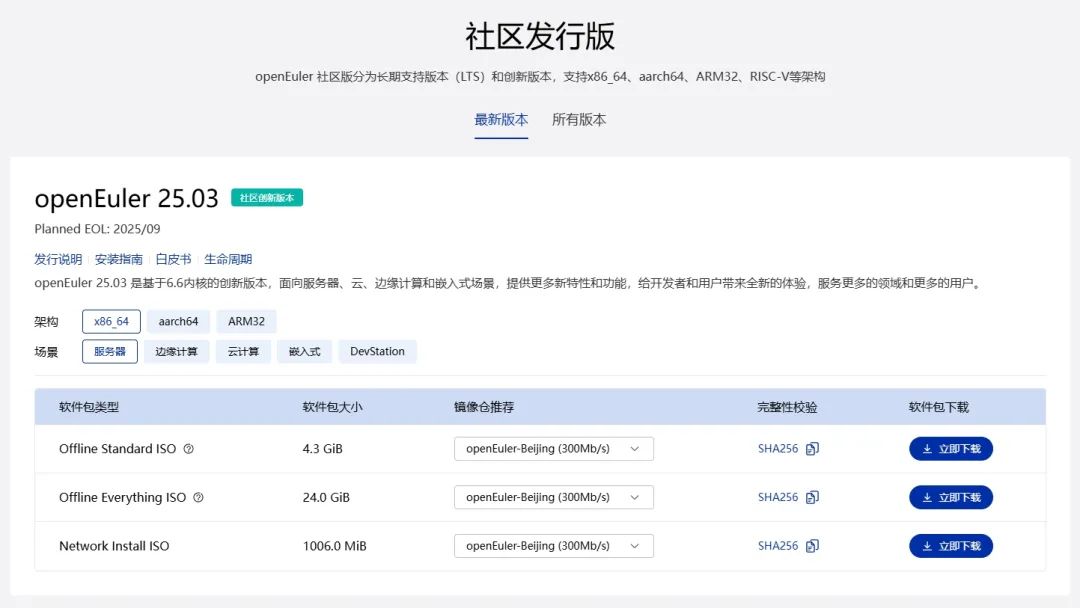Image resolution: width=1080 pixels, height=608 pixels.
Task: Copy SHA256 for Network Install ISO
Action: point(812,546)
